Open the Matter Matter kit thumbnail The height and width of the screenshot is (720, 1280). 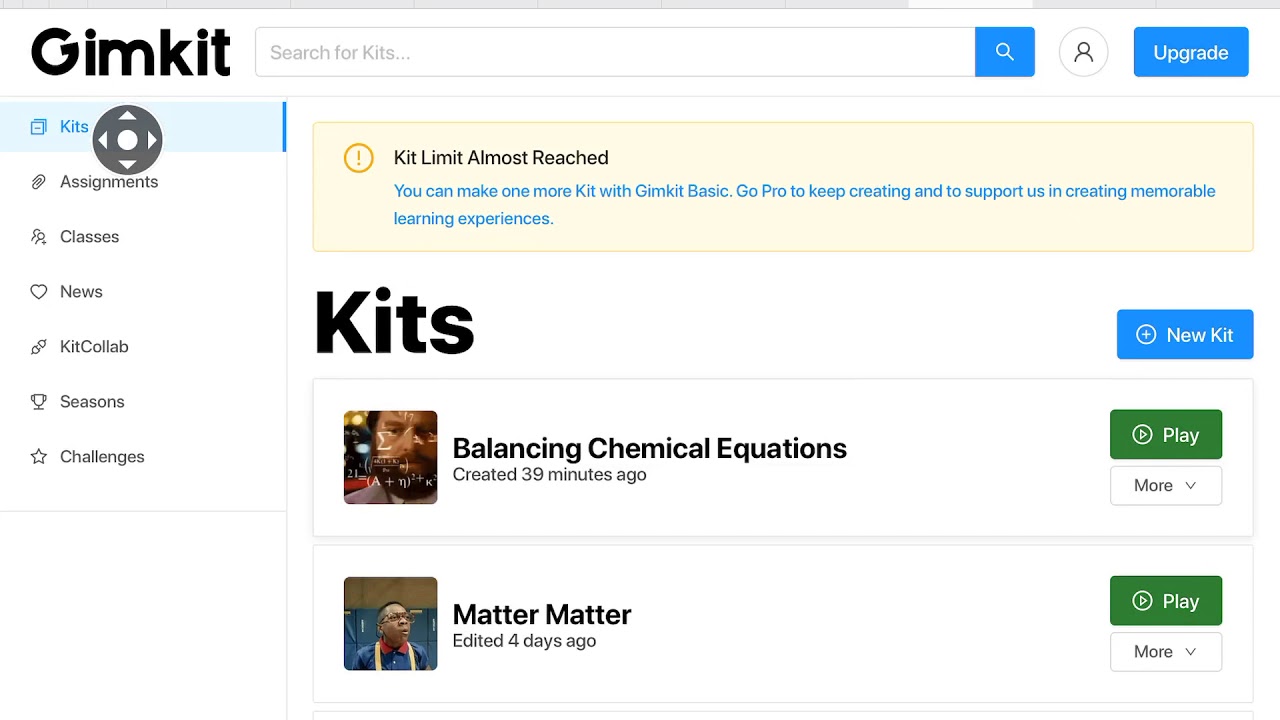(x=390, y=624)
